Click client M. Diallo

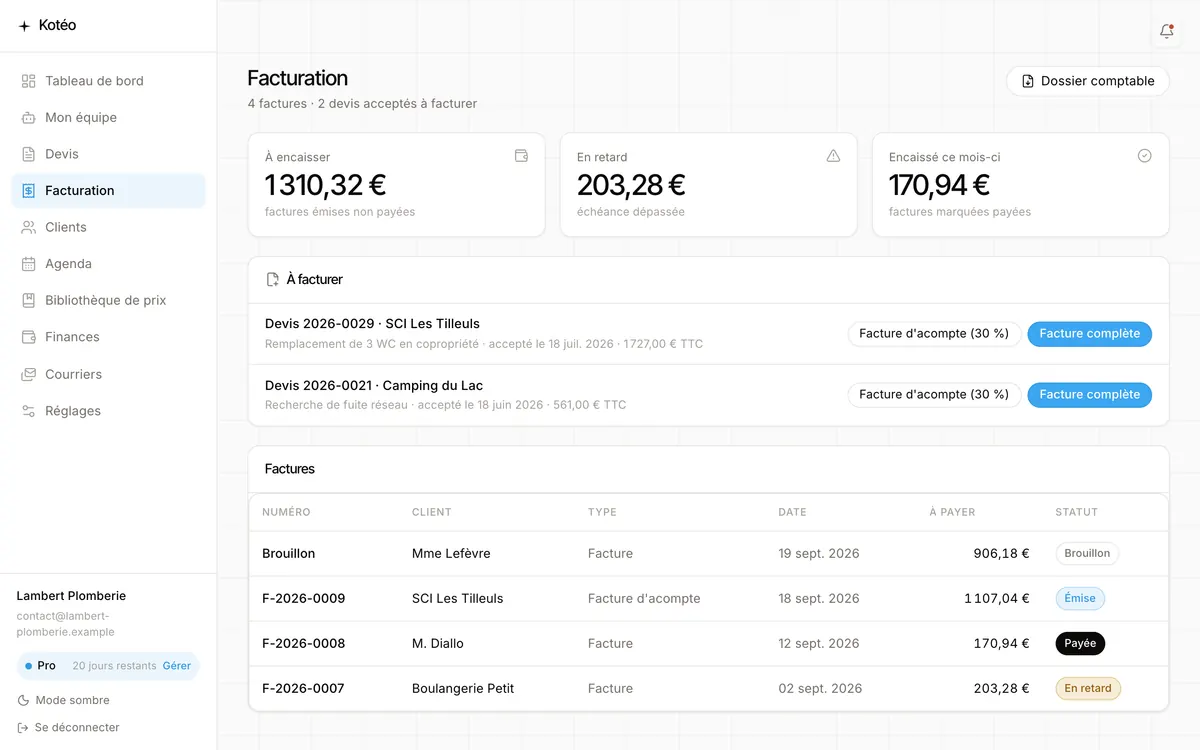[438, 644]
